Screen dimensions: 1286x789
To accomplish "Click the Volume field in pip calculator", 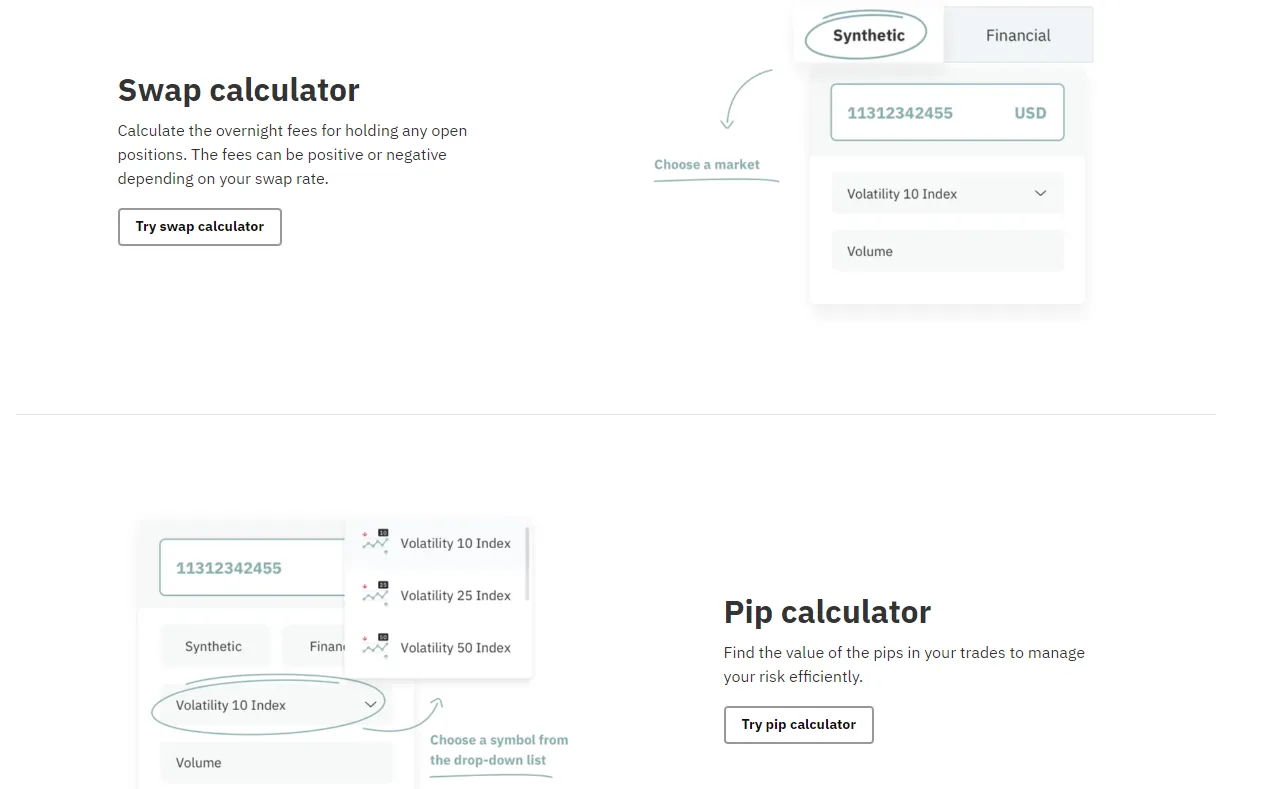I will tap(276, 763).
